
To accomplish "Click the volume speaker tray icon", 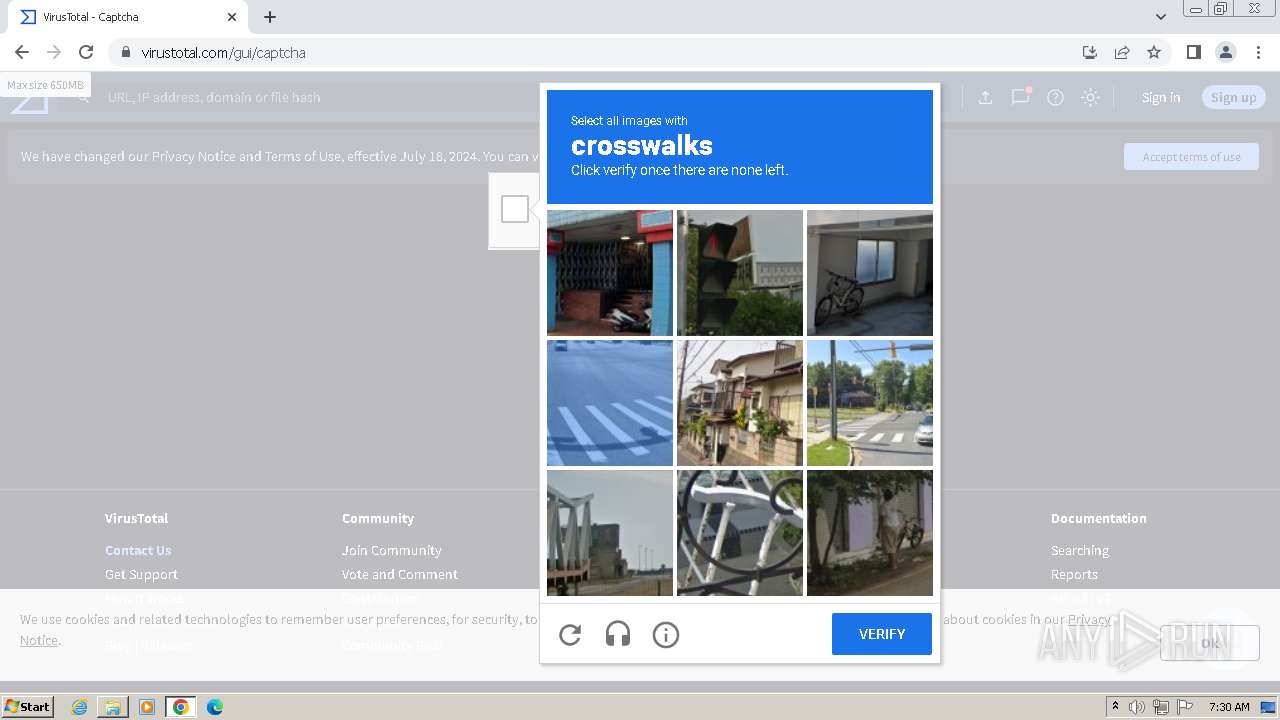I will 1137,707.
